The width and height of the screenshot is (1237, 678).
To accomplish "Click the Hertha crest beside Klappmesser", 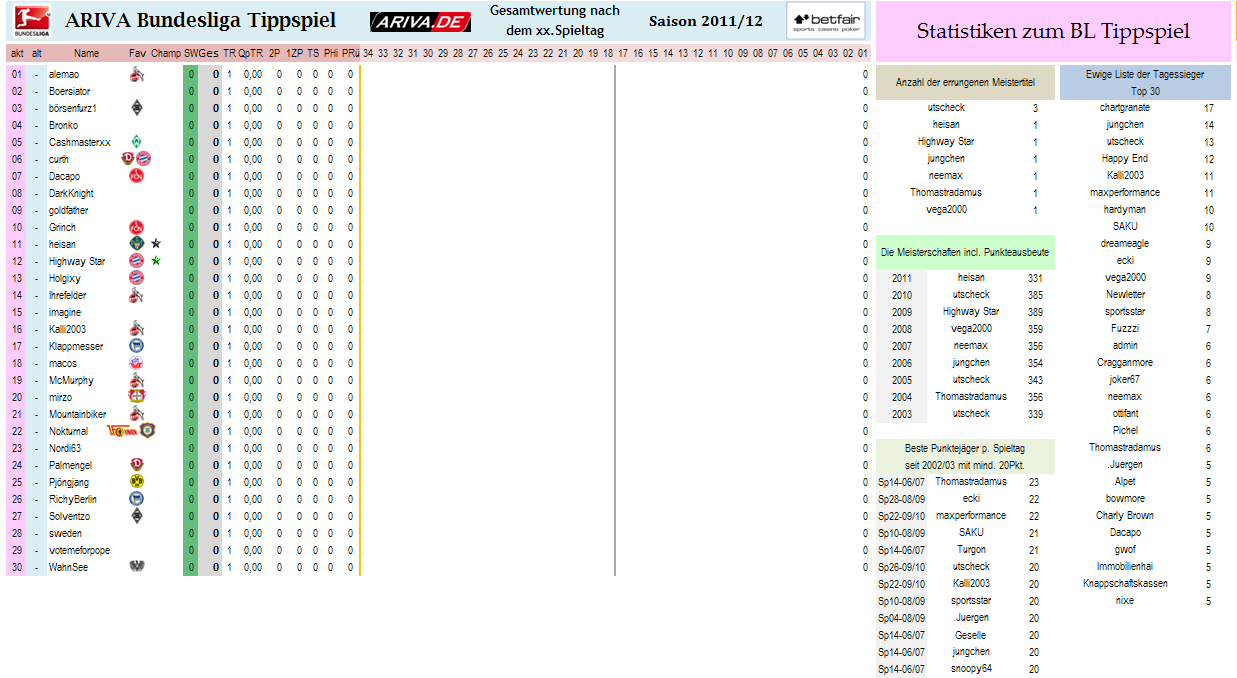I will pos(136,346).
